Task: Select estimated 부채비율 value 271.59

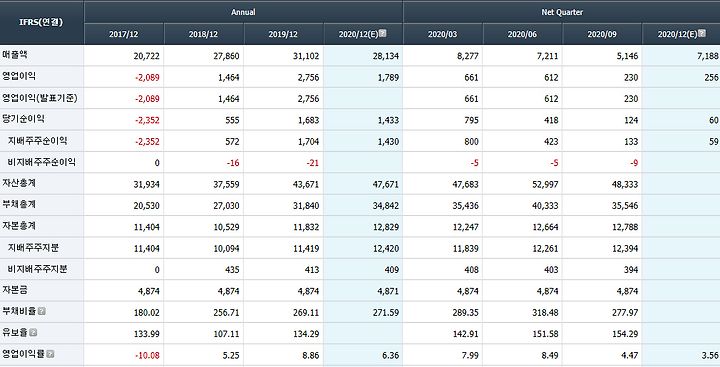Action: [x=386, y=313]
